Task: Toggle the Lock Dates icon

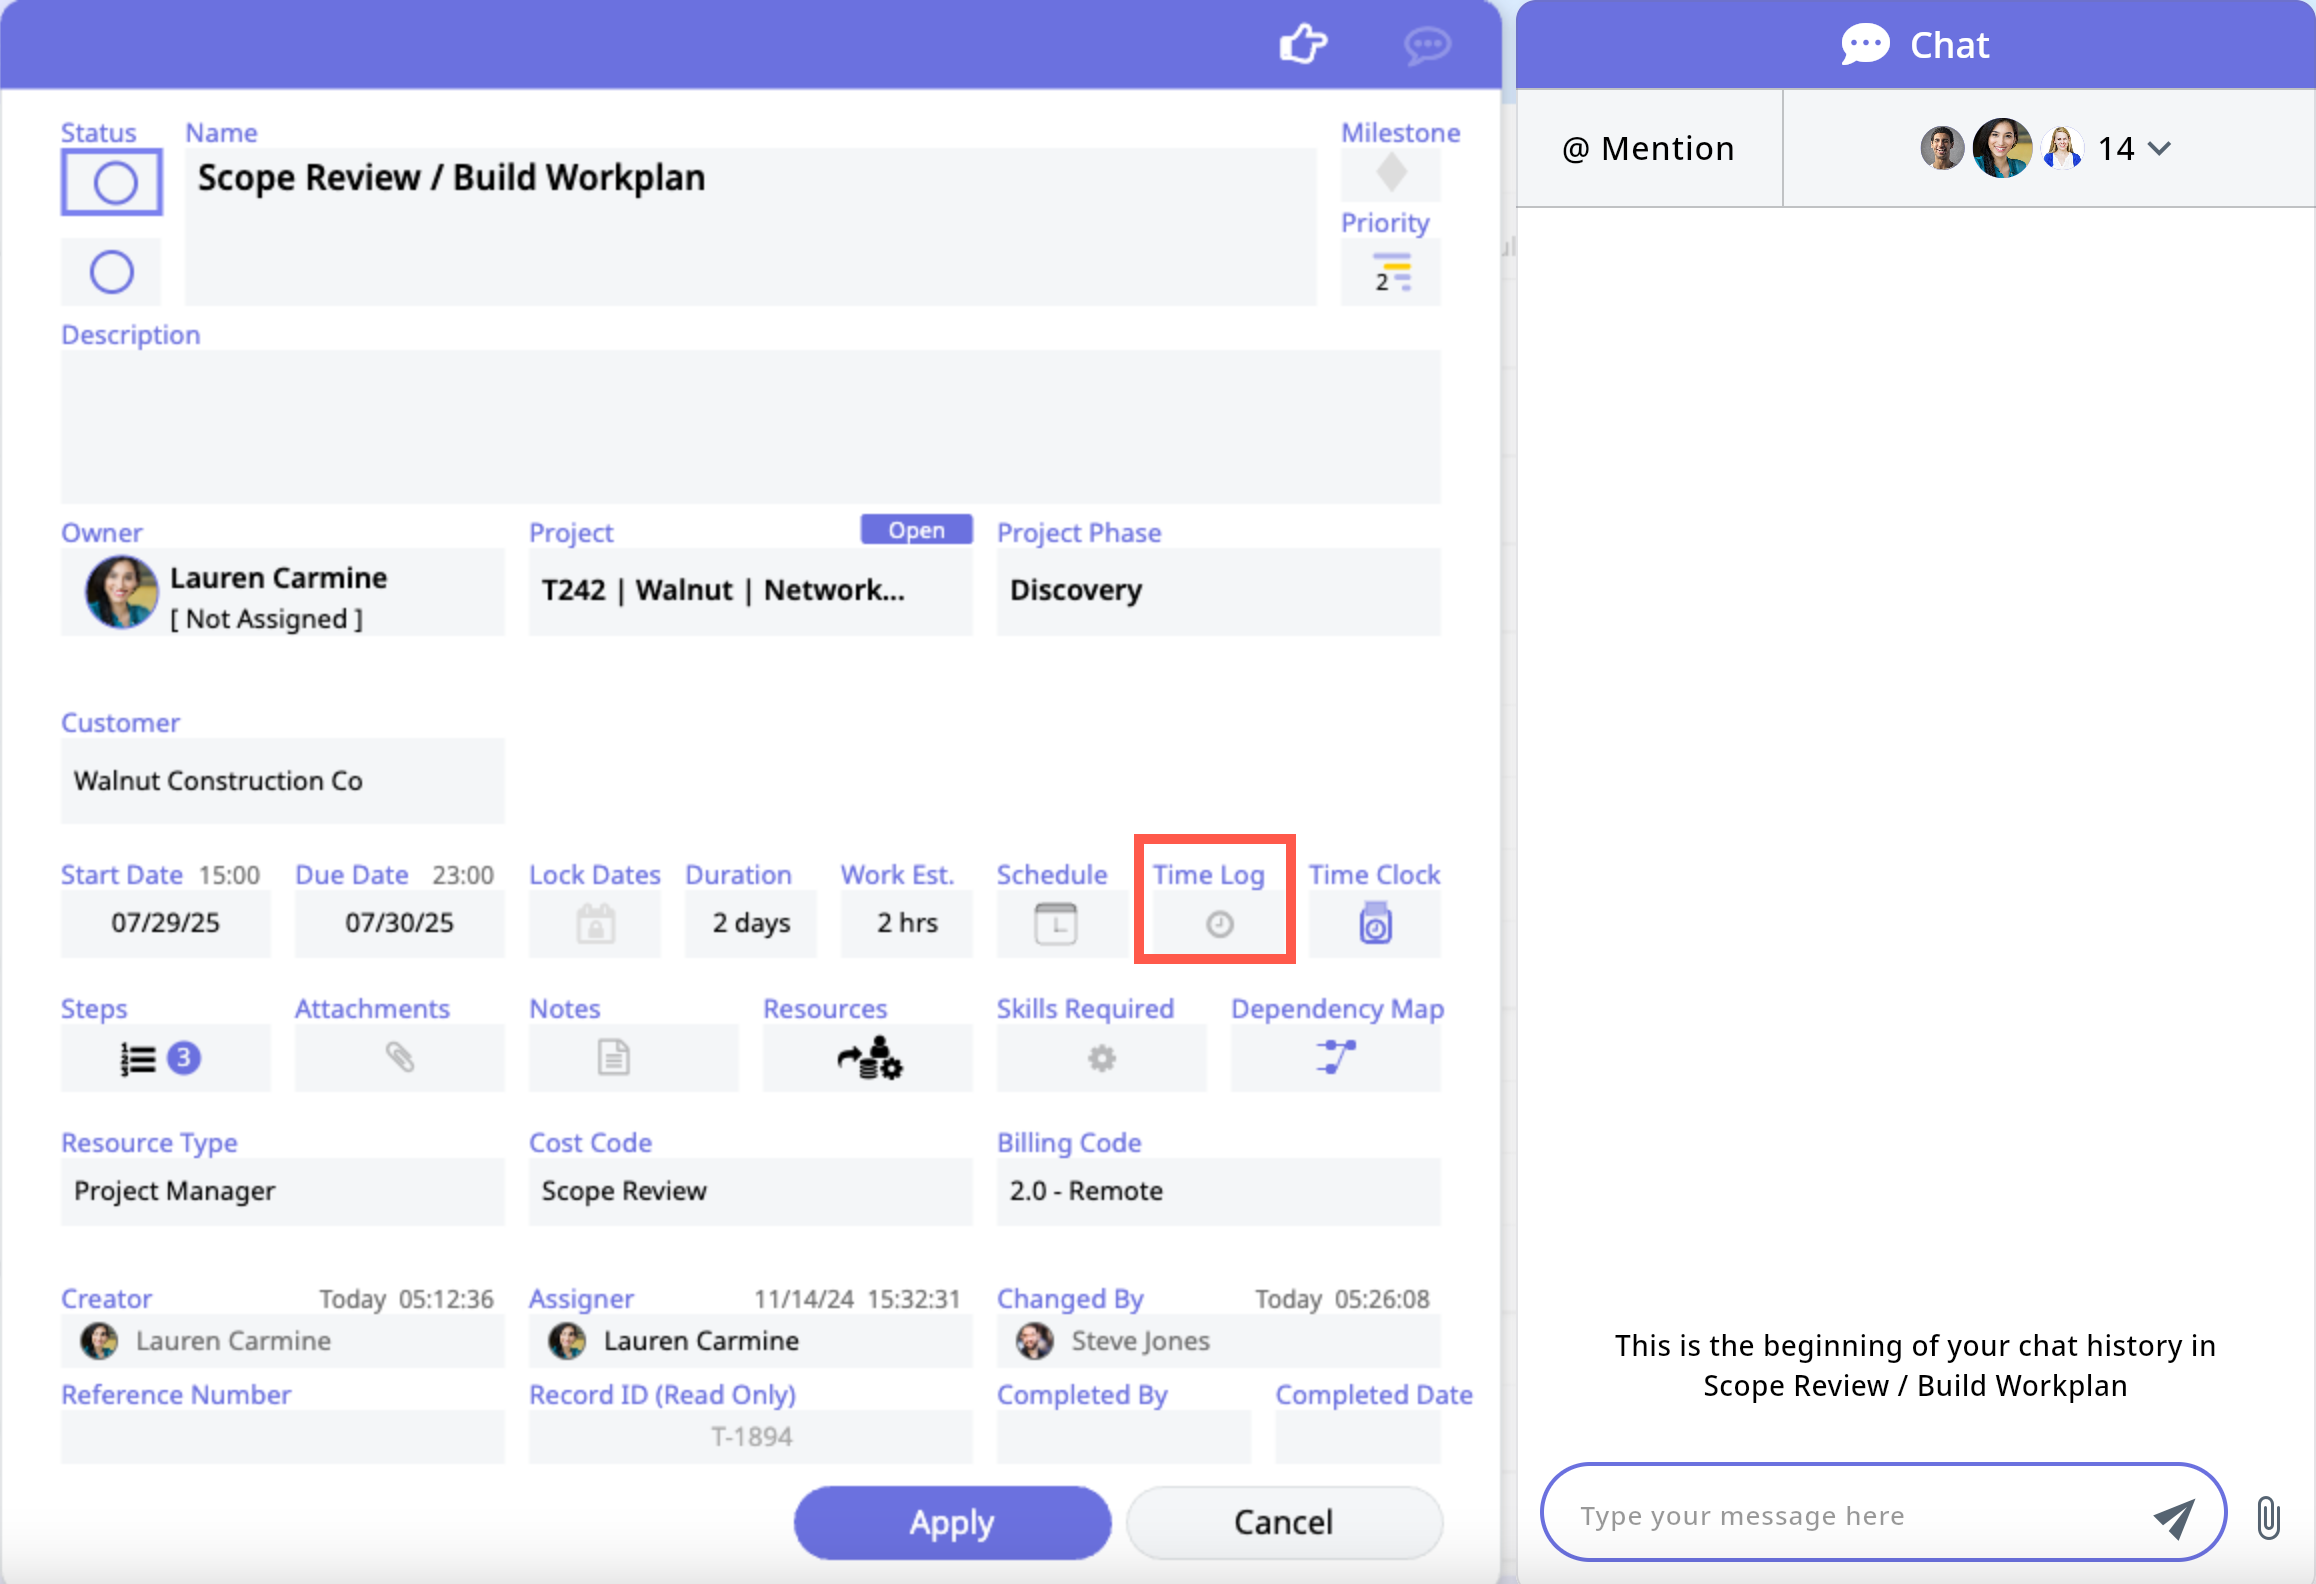Action: pyautogui.click(x=595, y=924)
